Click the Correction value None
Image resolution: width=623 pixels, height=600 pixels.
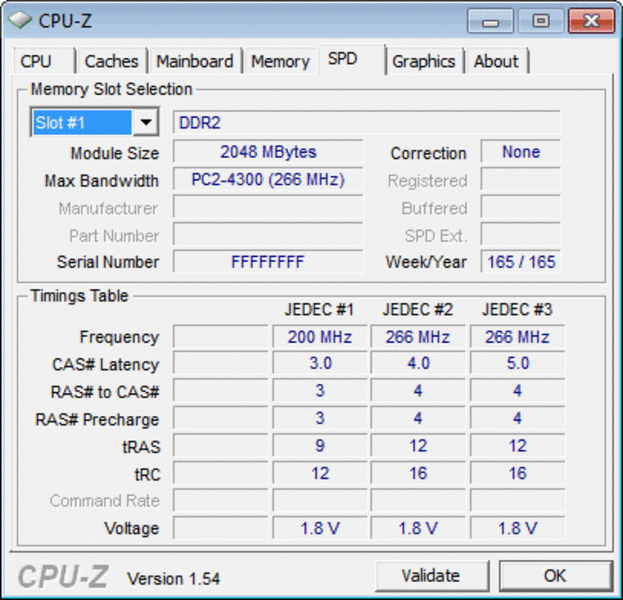(x=521, y=152)
